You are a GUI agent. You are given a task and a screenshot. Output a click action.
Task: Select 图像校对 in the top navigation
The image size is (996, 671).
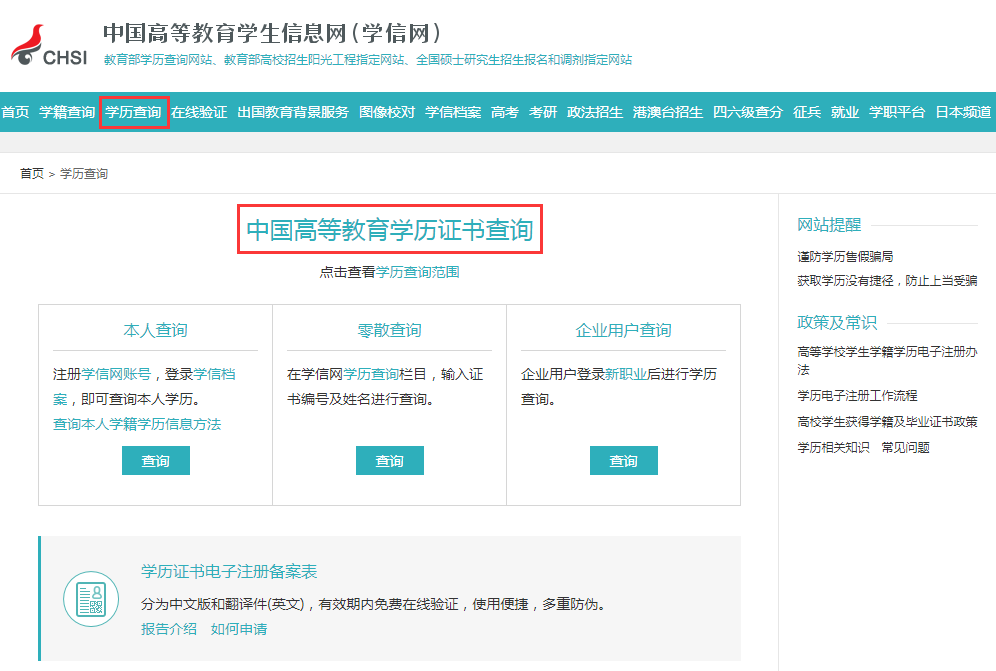point(387,112)
